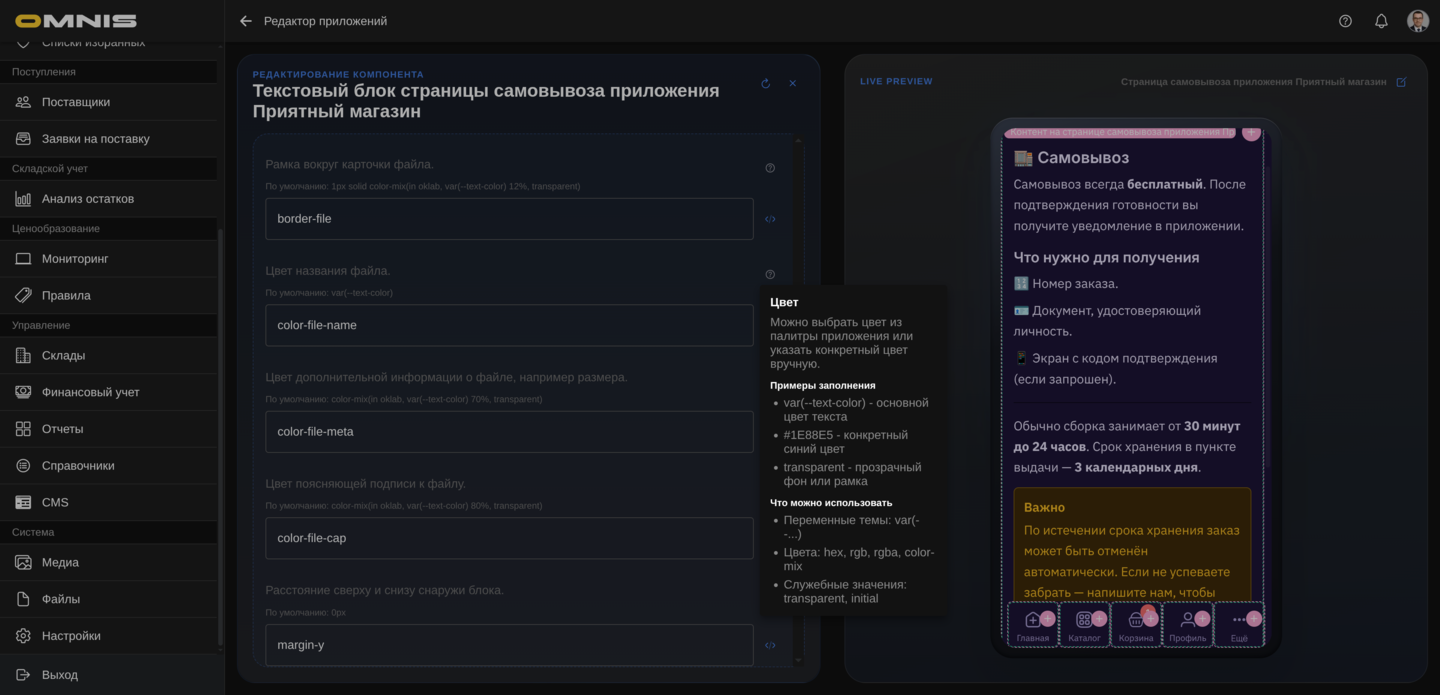Open live preview page in external editor icon

click(x=1401, y=82)
